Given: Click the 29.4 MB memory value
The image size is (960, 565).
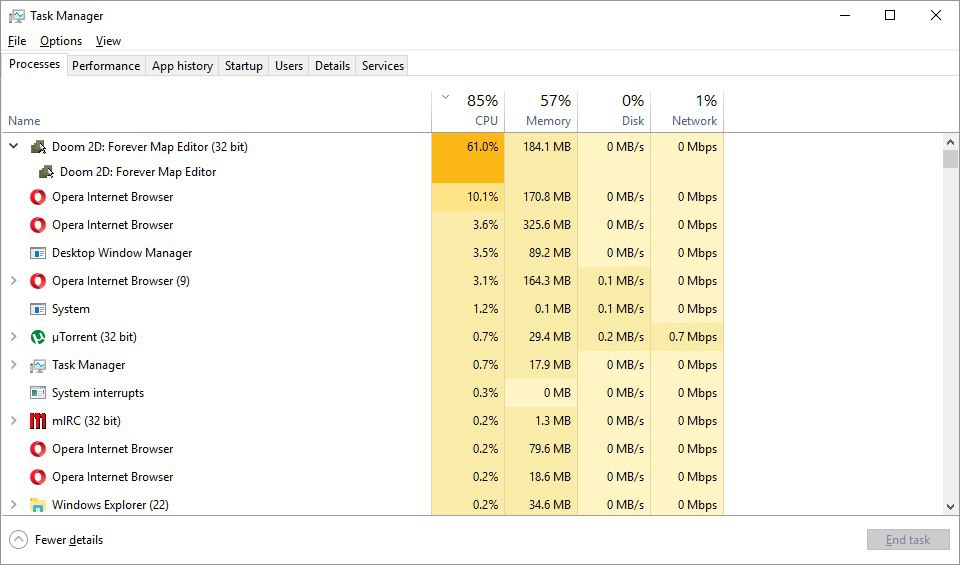Looking at the screenshot, I should (x=550, y=337).
